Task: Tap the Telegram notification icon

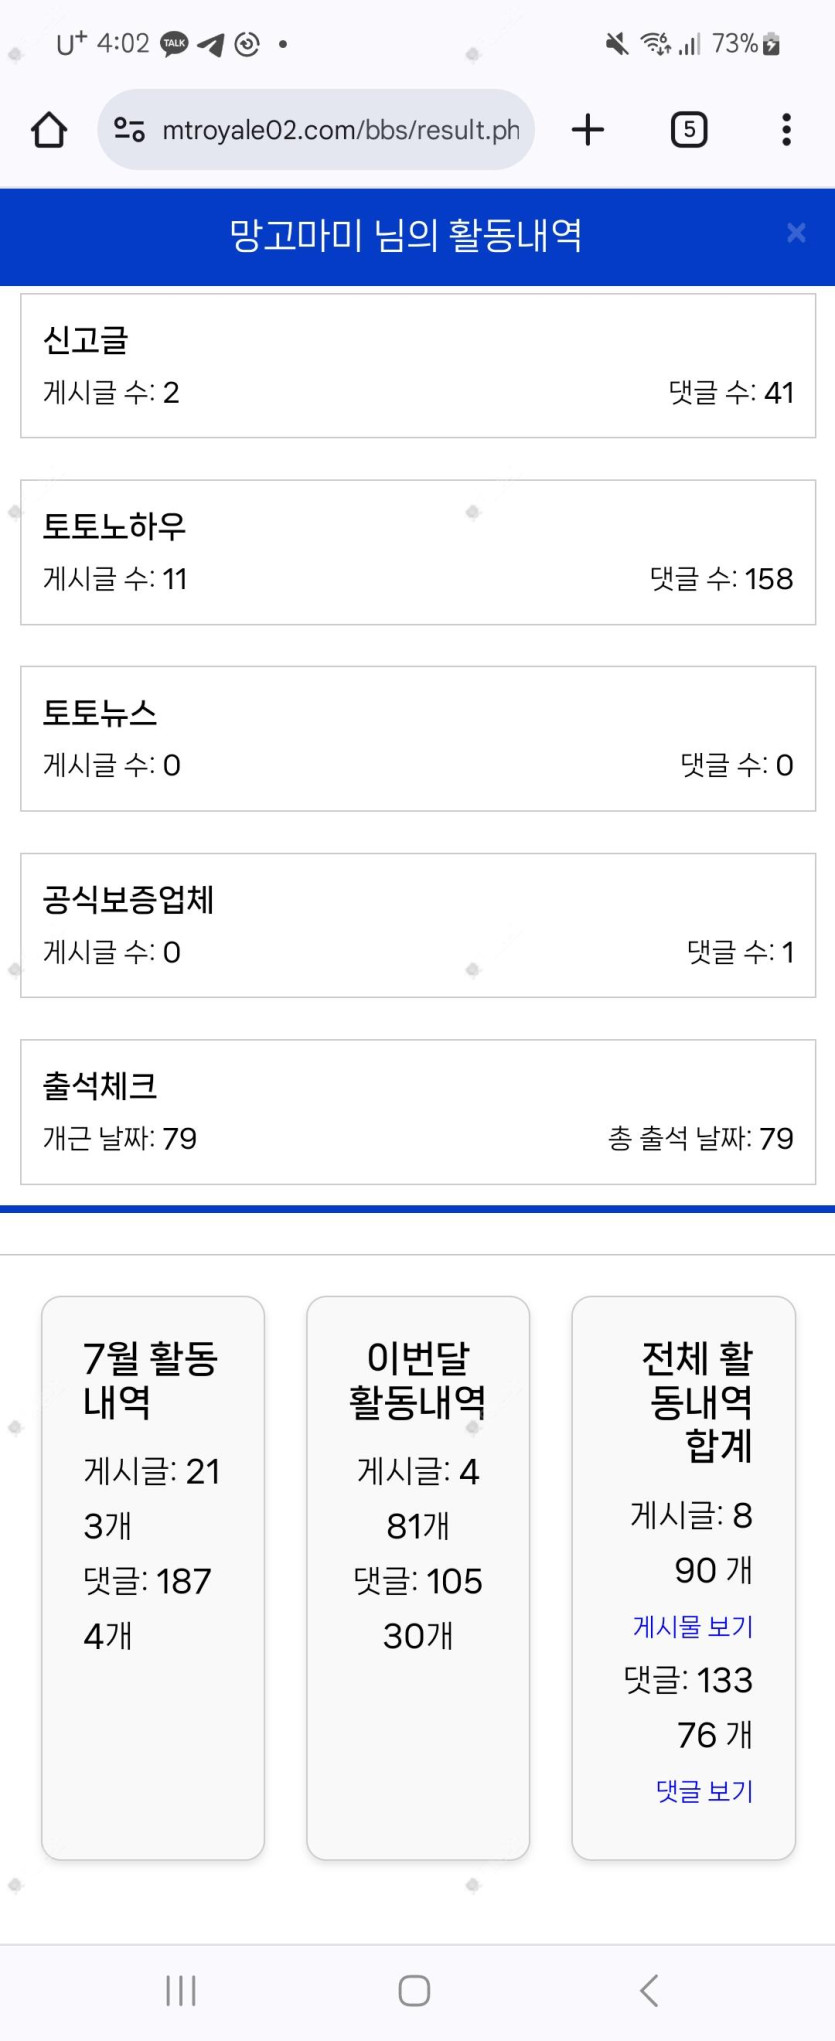Action: (x=210, y=44)
